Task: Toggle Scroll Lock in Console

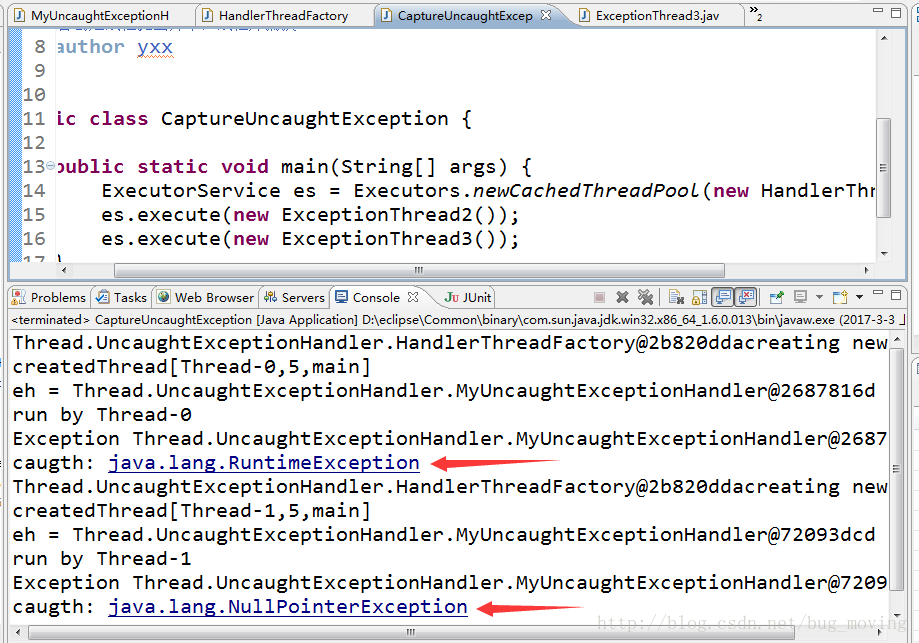Action: tap(699, 298)
